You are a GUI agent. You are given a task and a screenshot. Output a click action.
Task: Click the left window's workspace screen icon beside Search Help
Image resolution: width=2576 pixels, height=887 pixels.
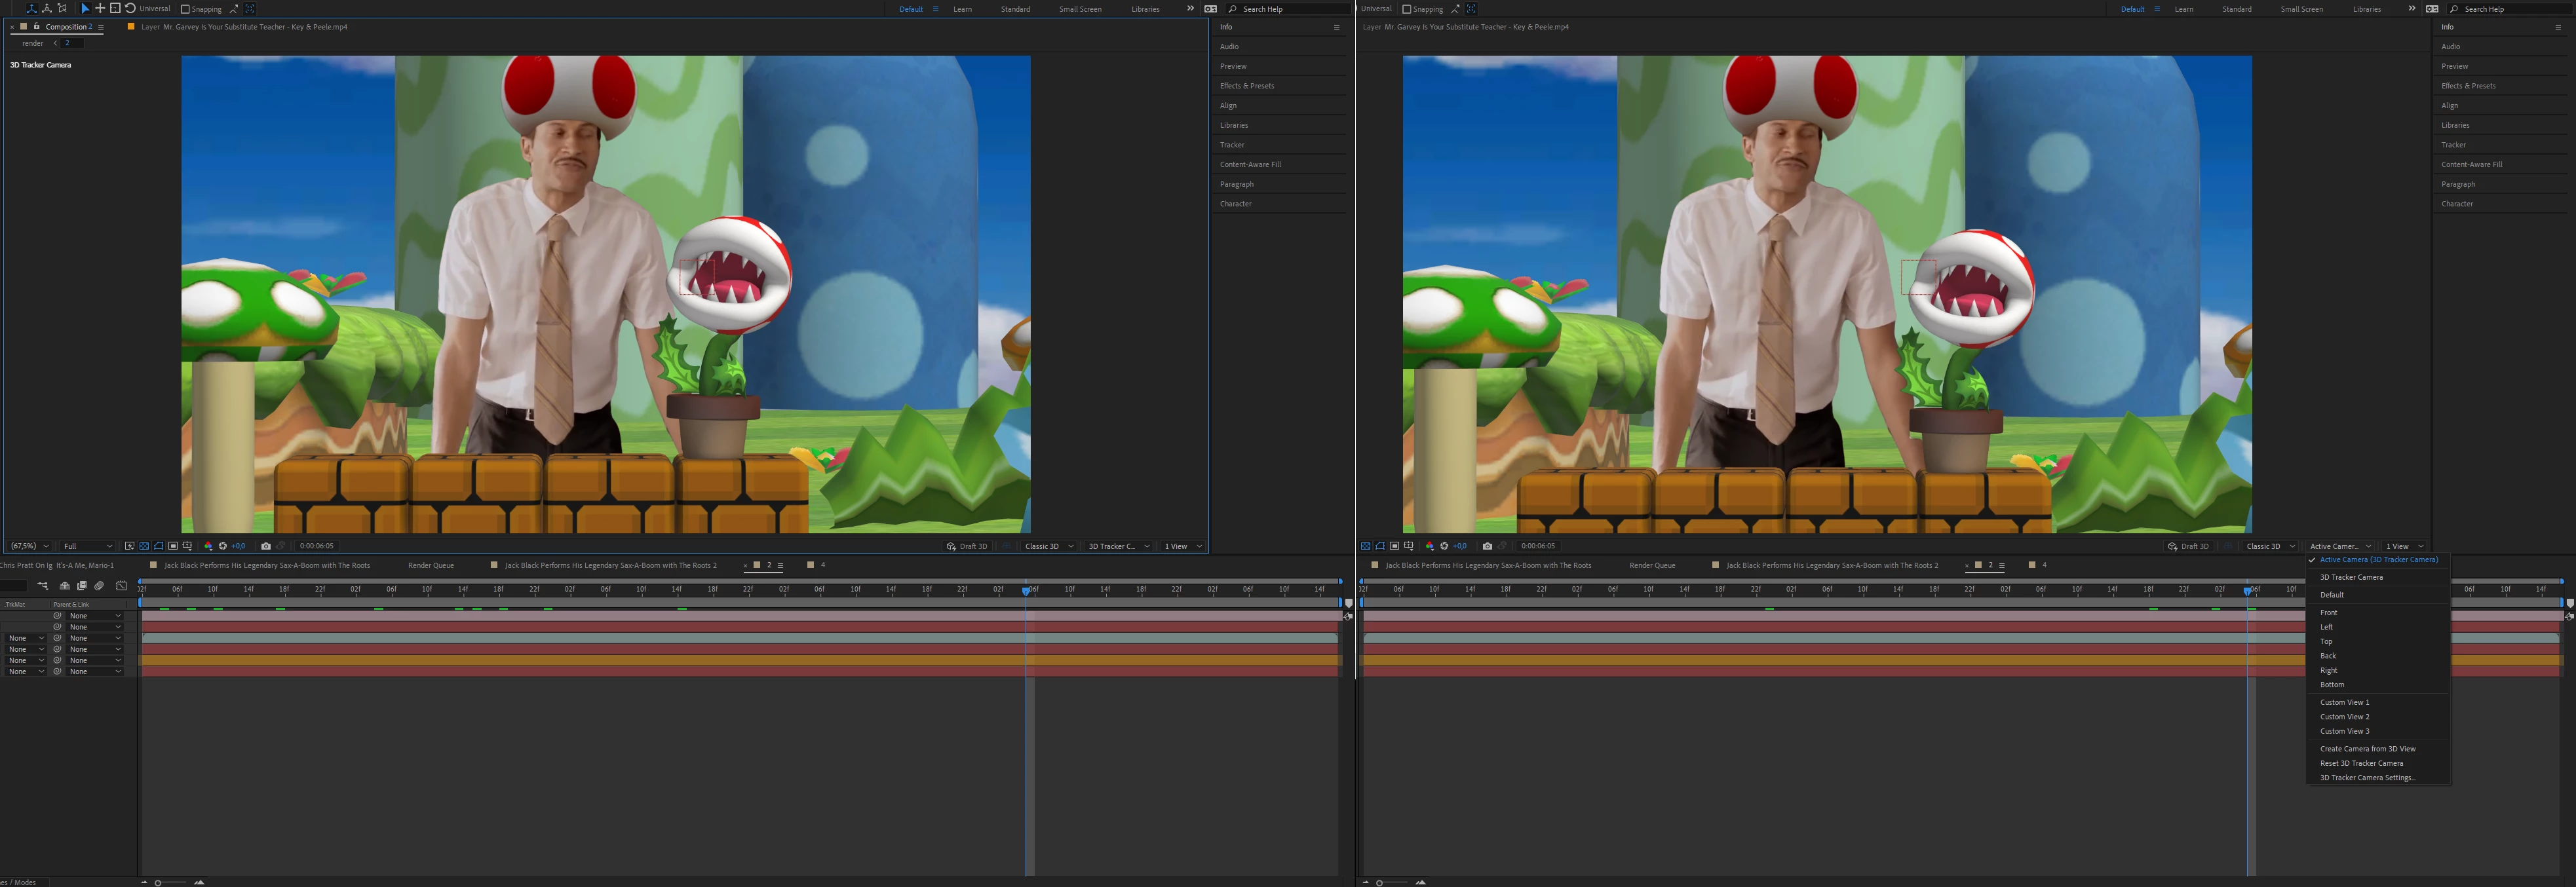pyautogui.click(x=1210, y=9)
